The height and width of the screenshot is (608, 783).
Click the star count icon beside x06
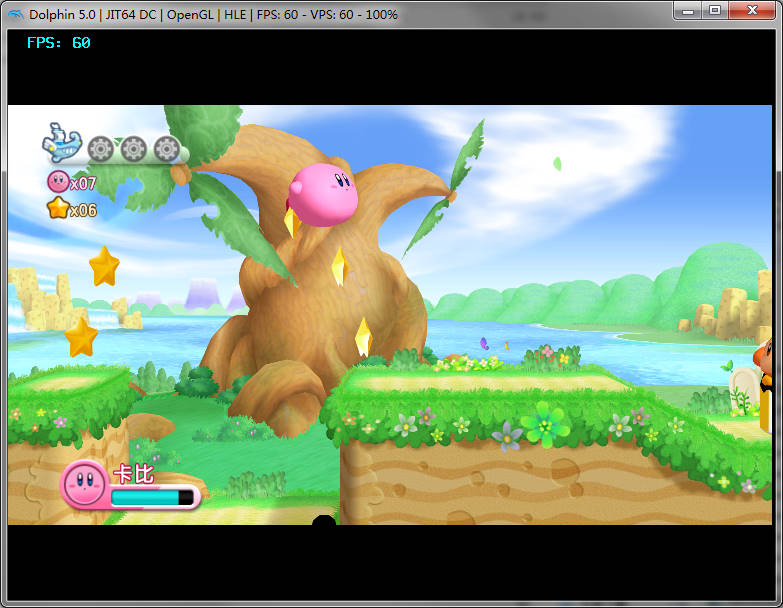click(58, 208)
